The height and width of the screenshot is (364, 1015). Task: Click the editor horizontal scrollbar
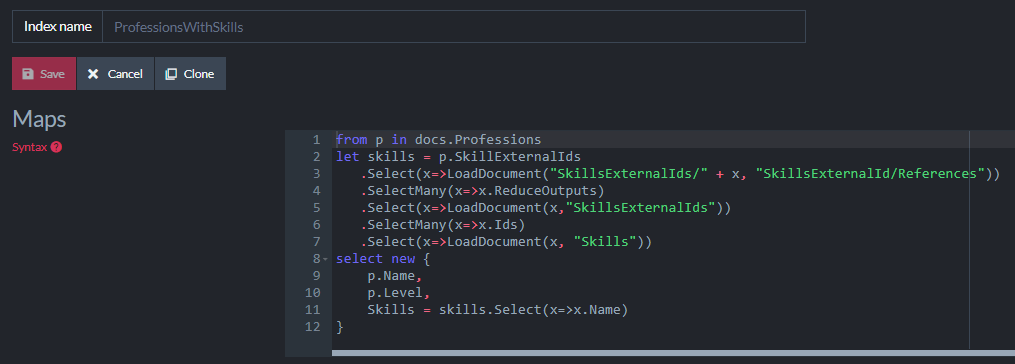(x=673, y=353)
